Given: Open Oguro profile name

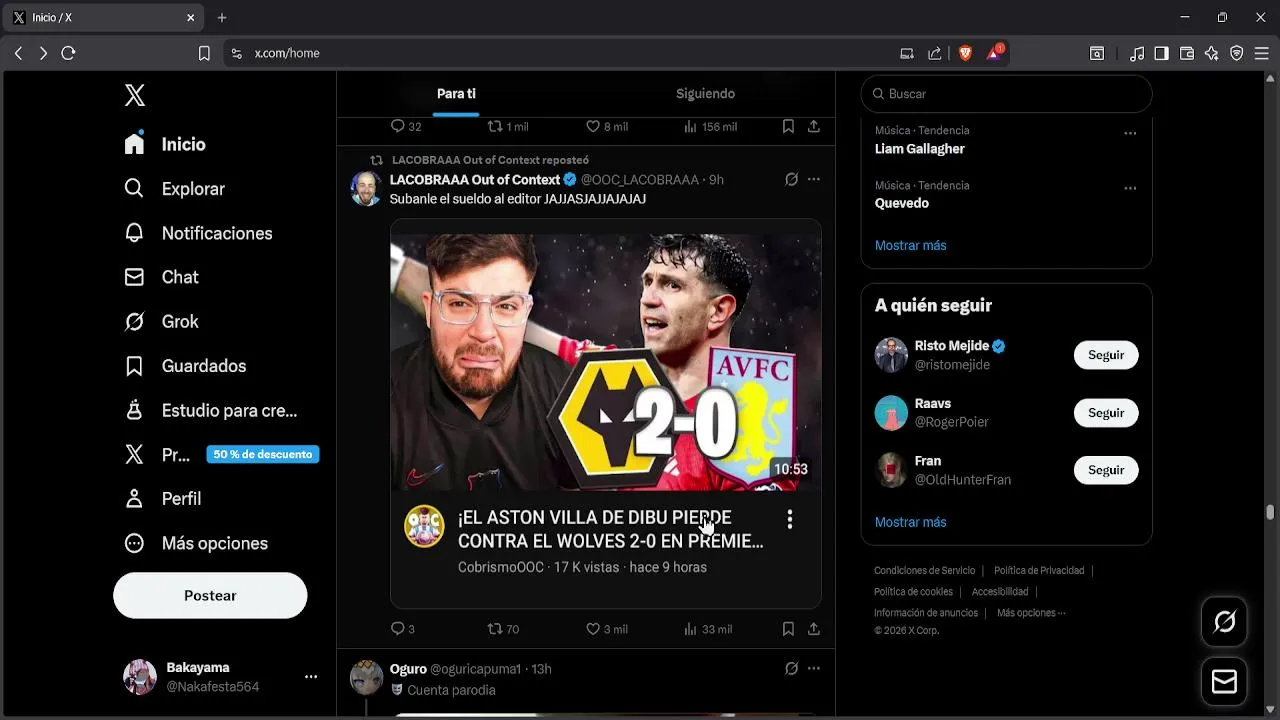Looking at the screenshot, I should tap(408, 669).
